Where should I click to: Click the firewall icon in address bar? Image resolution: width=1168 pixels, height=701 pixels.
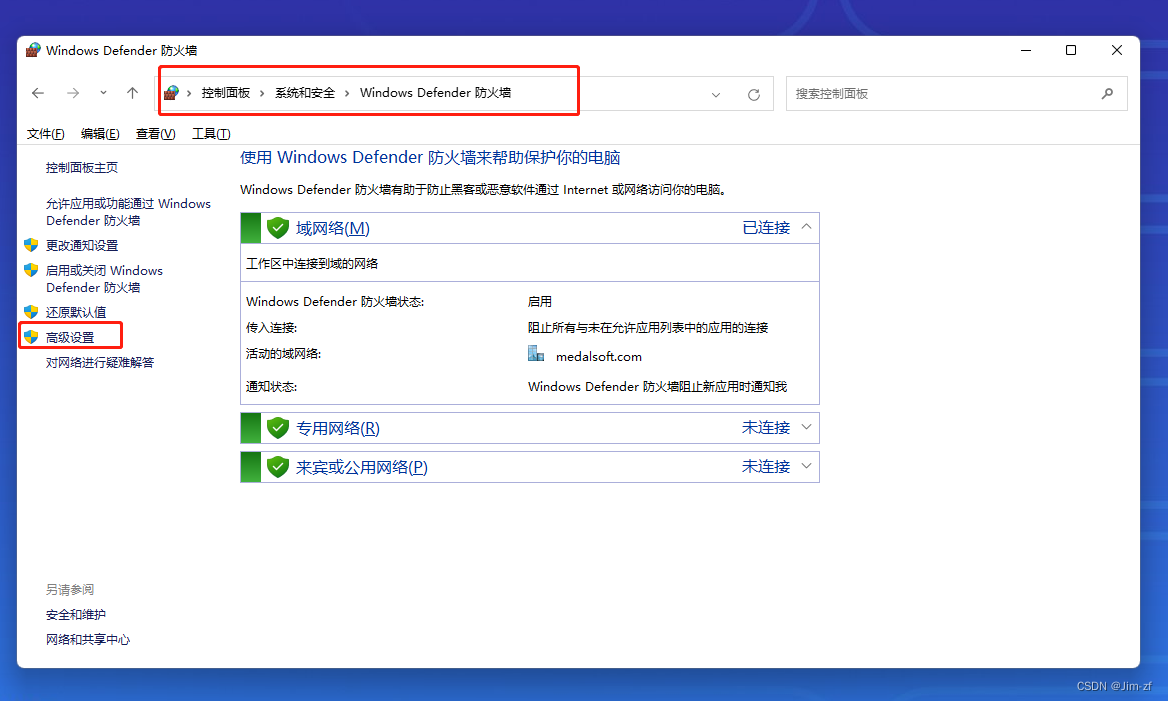point(171,93)
